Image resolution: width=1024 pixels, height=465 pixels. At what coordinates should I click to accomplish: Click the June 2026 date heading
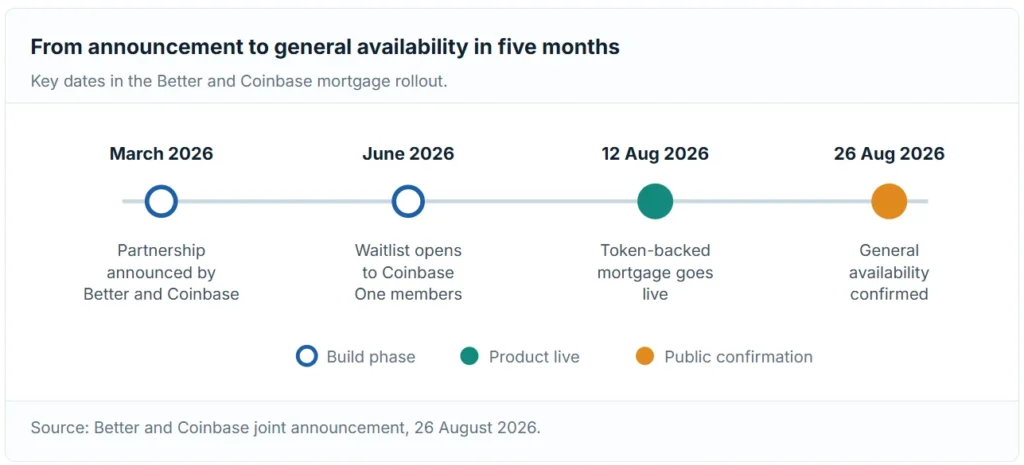[x=408, y=154]
